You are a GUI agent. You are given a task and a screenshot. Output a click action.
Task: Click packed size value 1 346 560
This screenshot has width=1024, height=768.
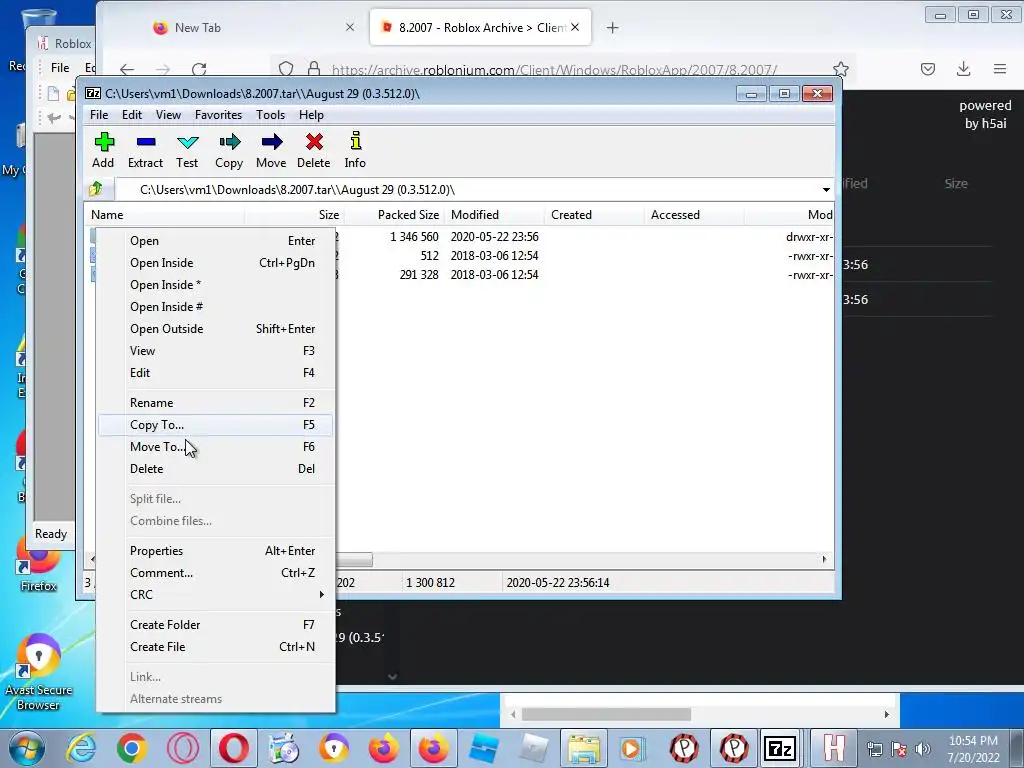click(414, 237)
